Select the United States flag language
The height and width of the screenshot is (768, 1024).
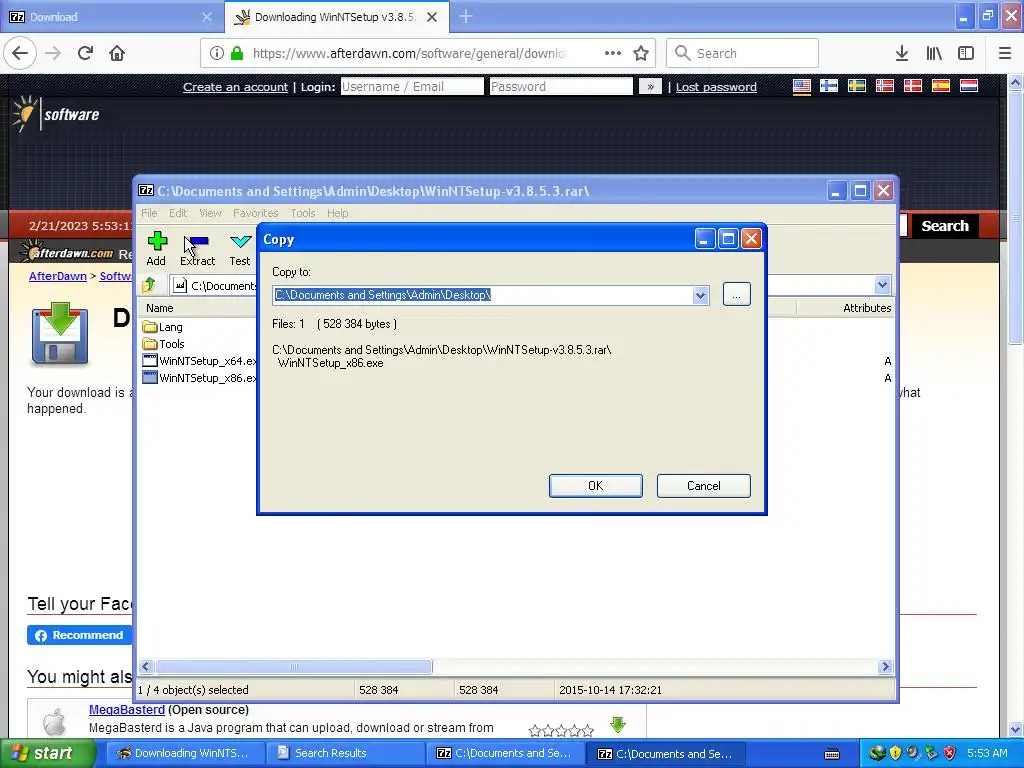[802, 86]
